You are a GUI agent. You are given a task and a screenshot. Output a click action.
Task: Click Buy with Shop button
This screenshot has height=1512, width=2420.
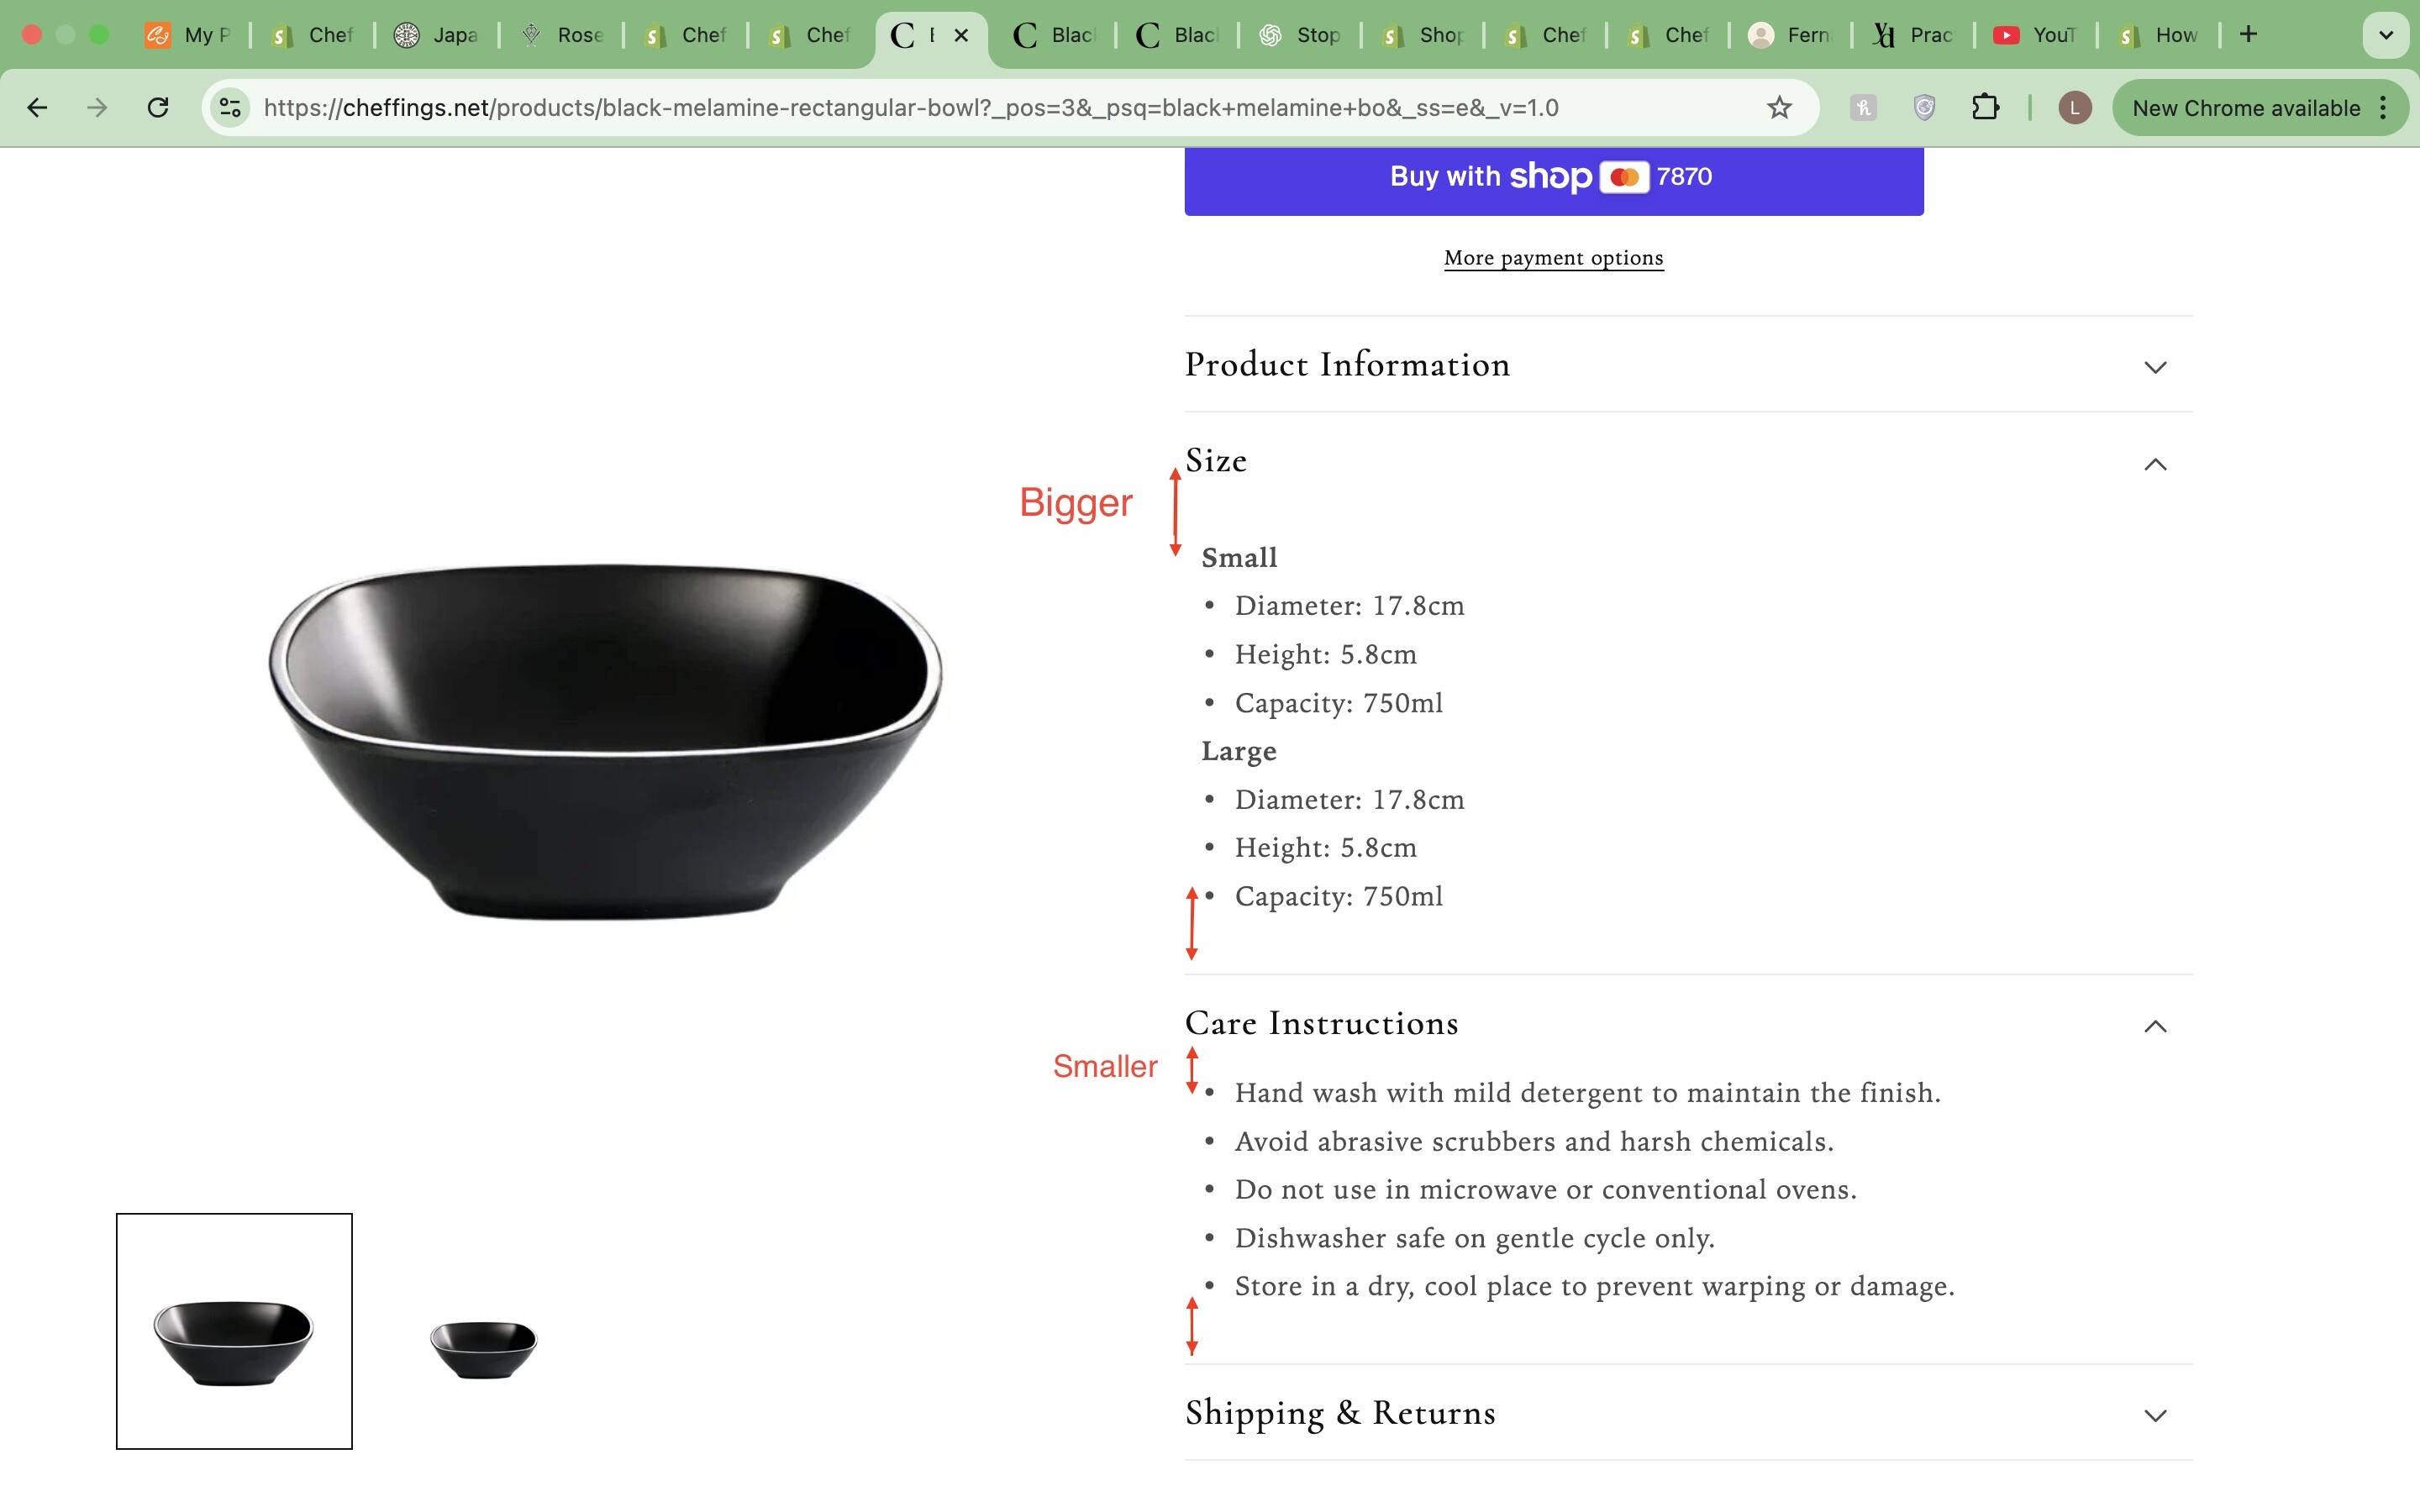coord(1553,178)
